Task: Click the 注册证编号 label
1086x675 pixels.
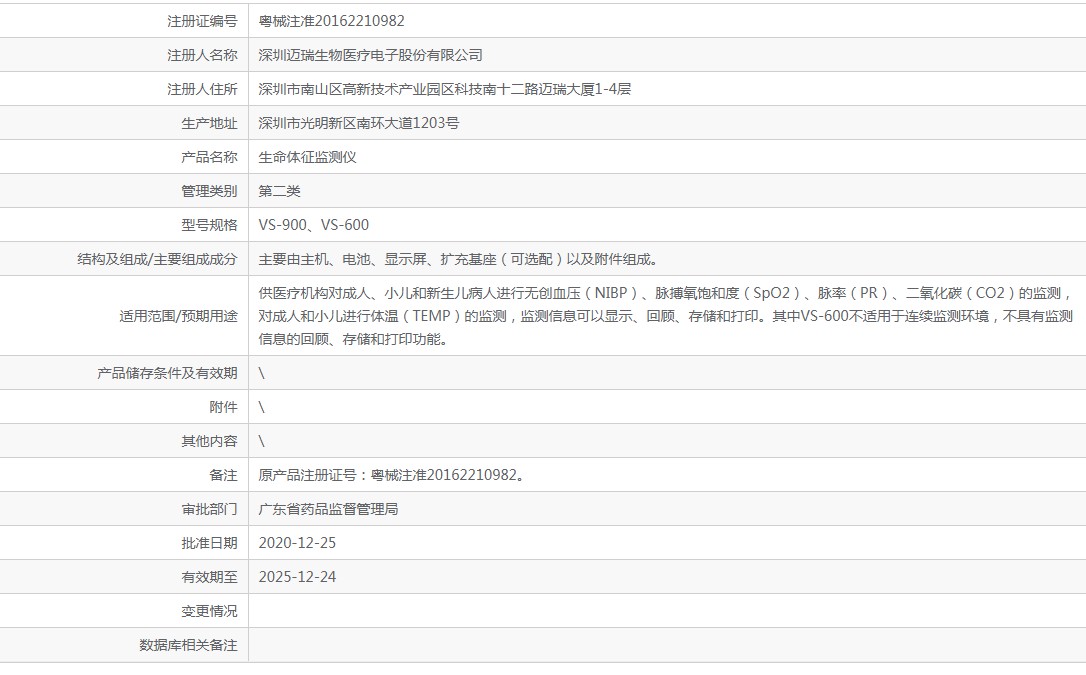Action: (202, 21)
